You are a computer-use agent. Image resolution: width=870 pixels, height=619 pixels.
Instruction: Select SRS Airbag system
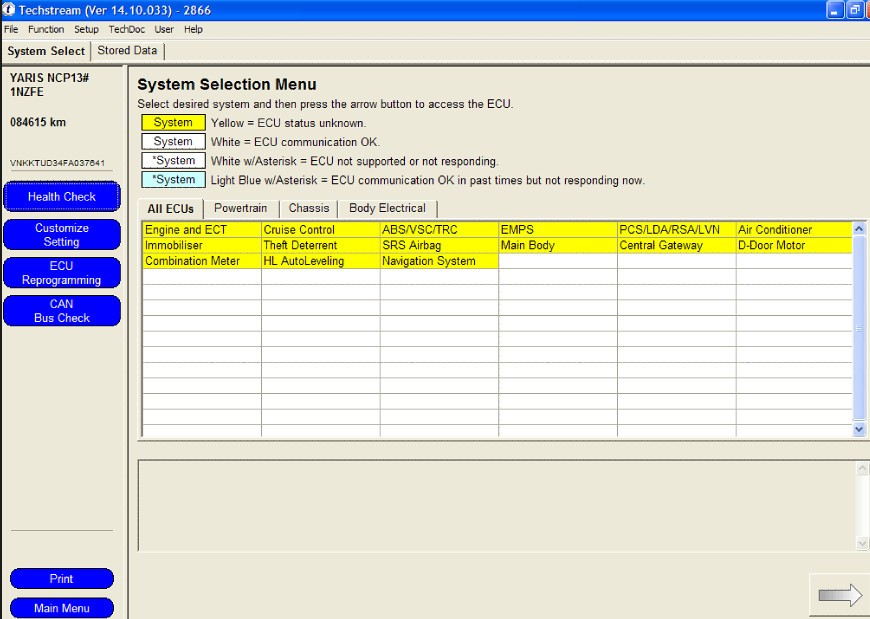pos(439,245)
